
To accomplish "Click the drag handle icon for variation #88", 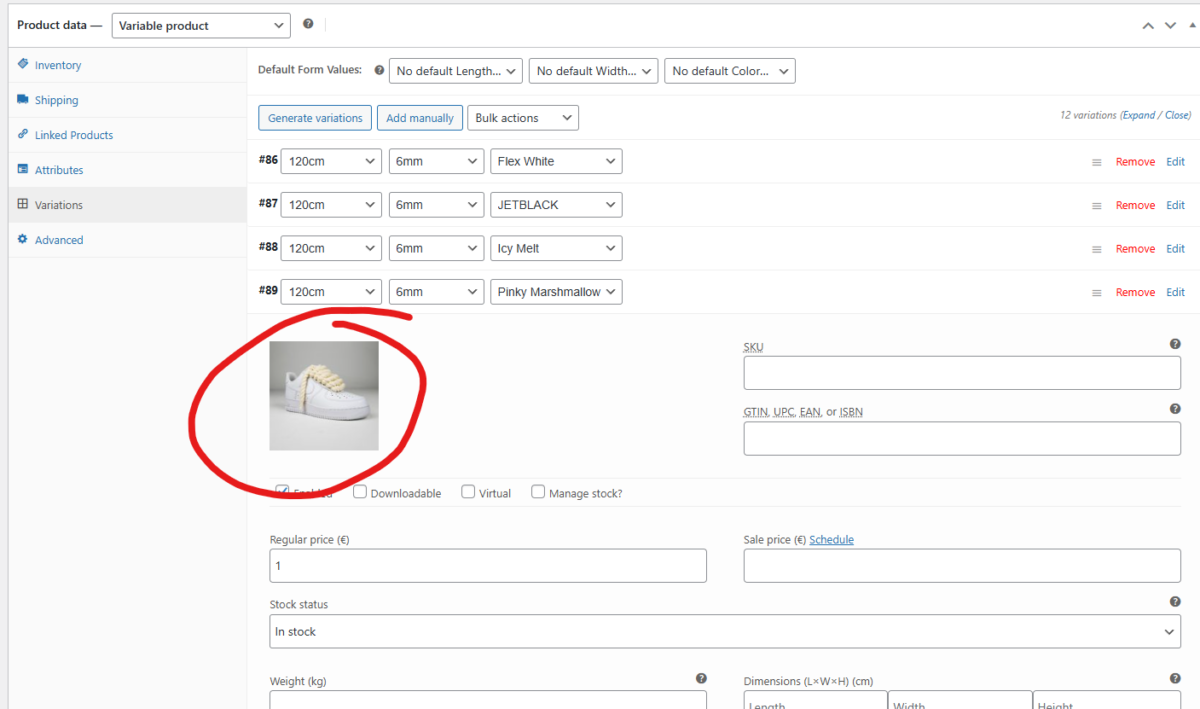I will (x=1096, y=249).
